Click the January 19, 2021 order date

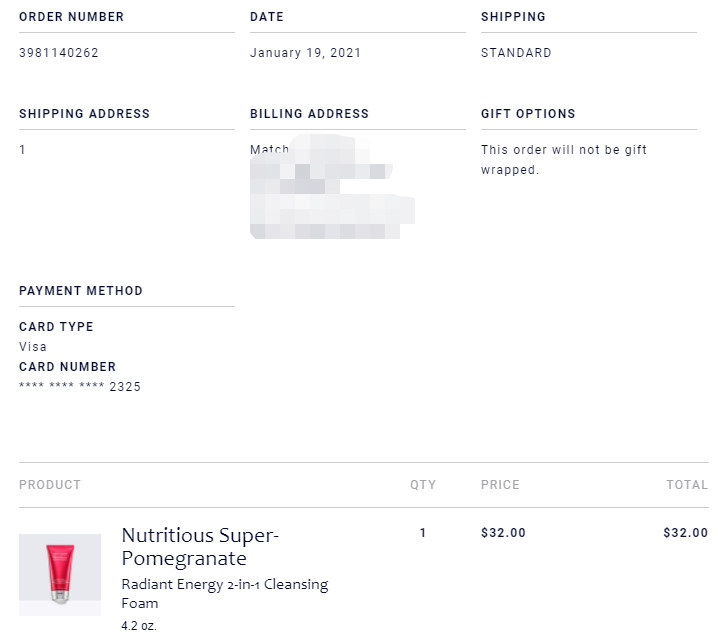coord(305,53)
